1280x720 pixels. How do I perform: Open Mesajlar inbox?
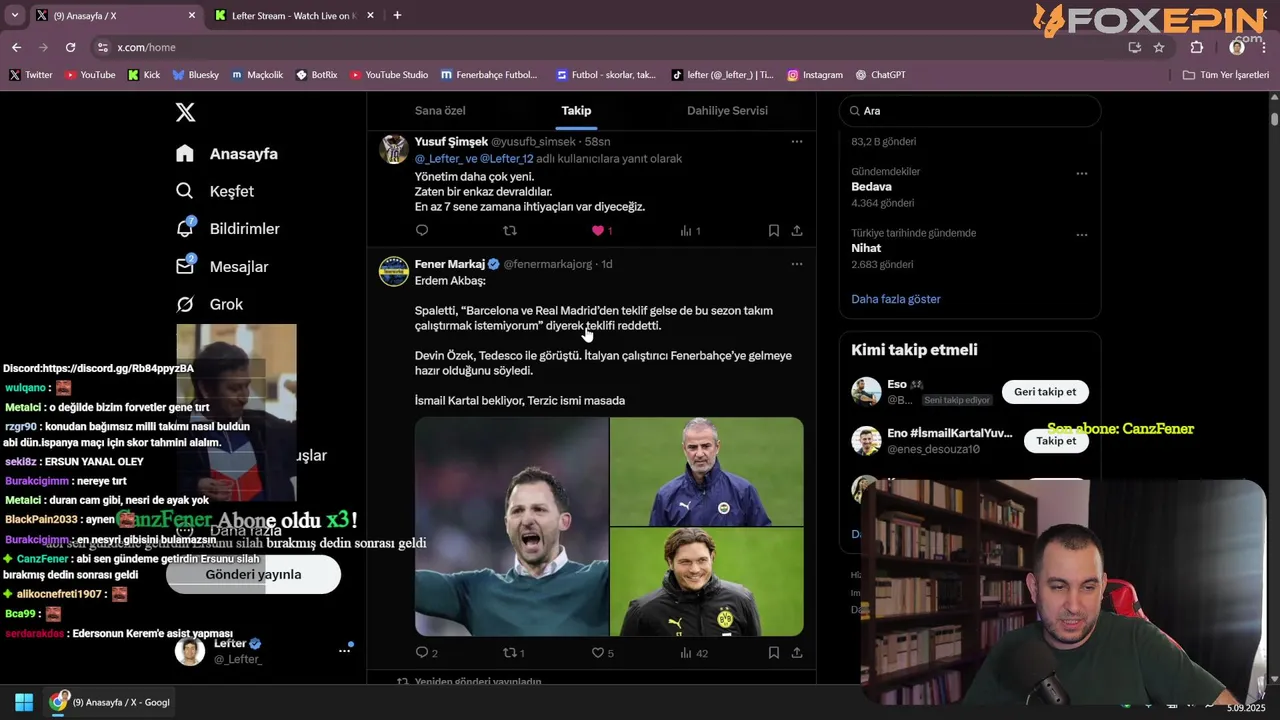click(222, 267)
